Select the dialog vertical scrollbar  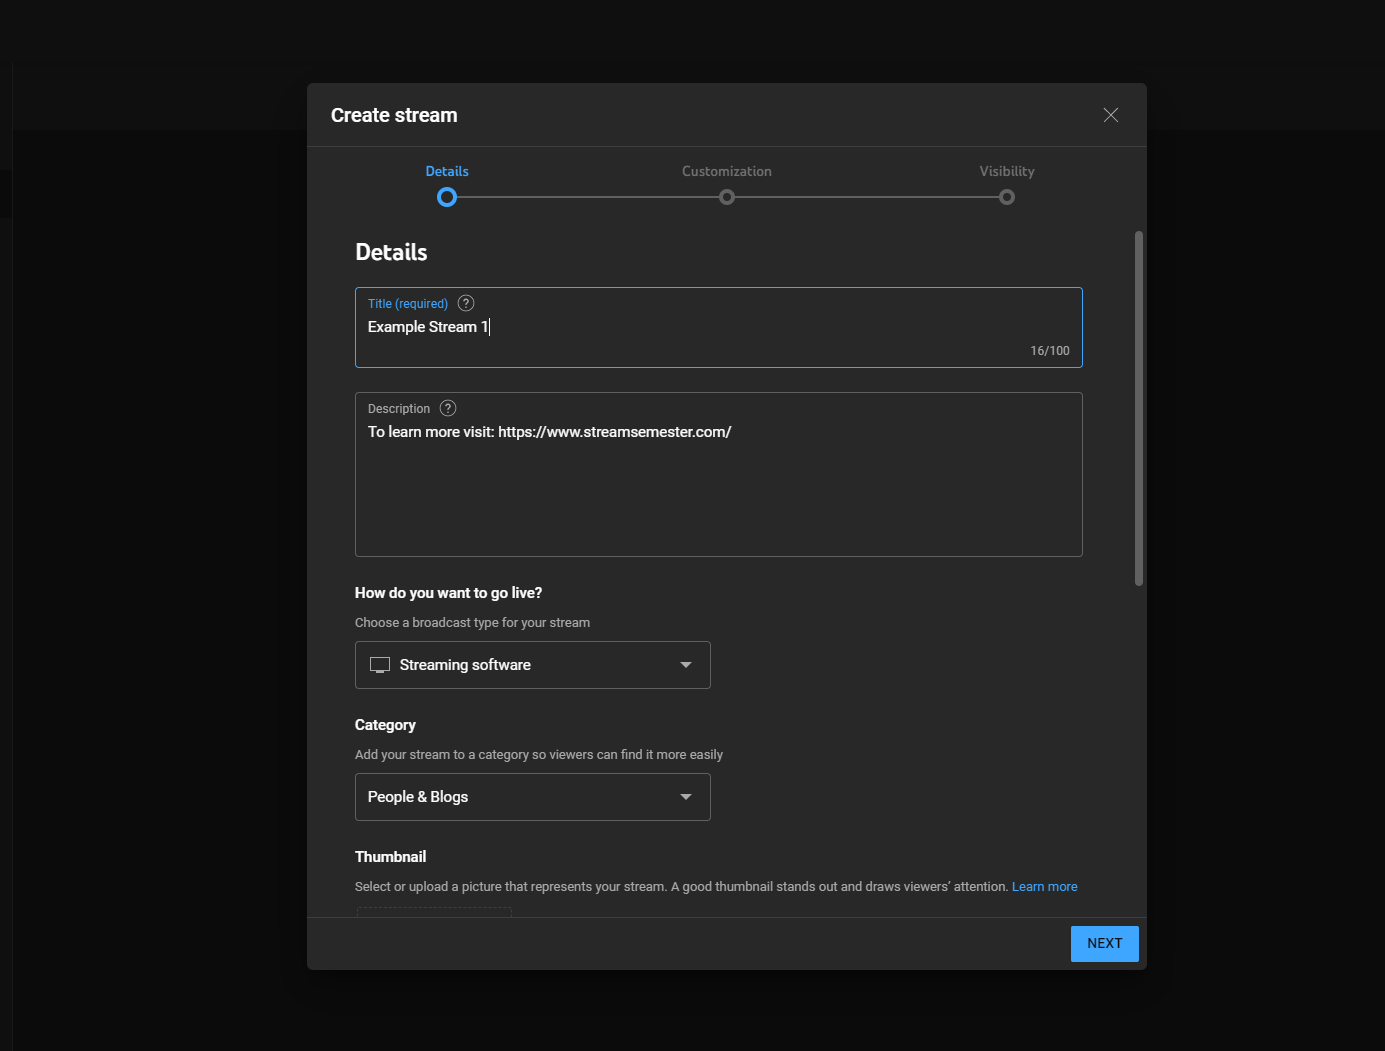pos(1138,408)
